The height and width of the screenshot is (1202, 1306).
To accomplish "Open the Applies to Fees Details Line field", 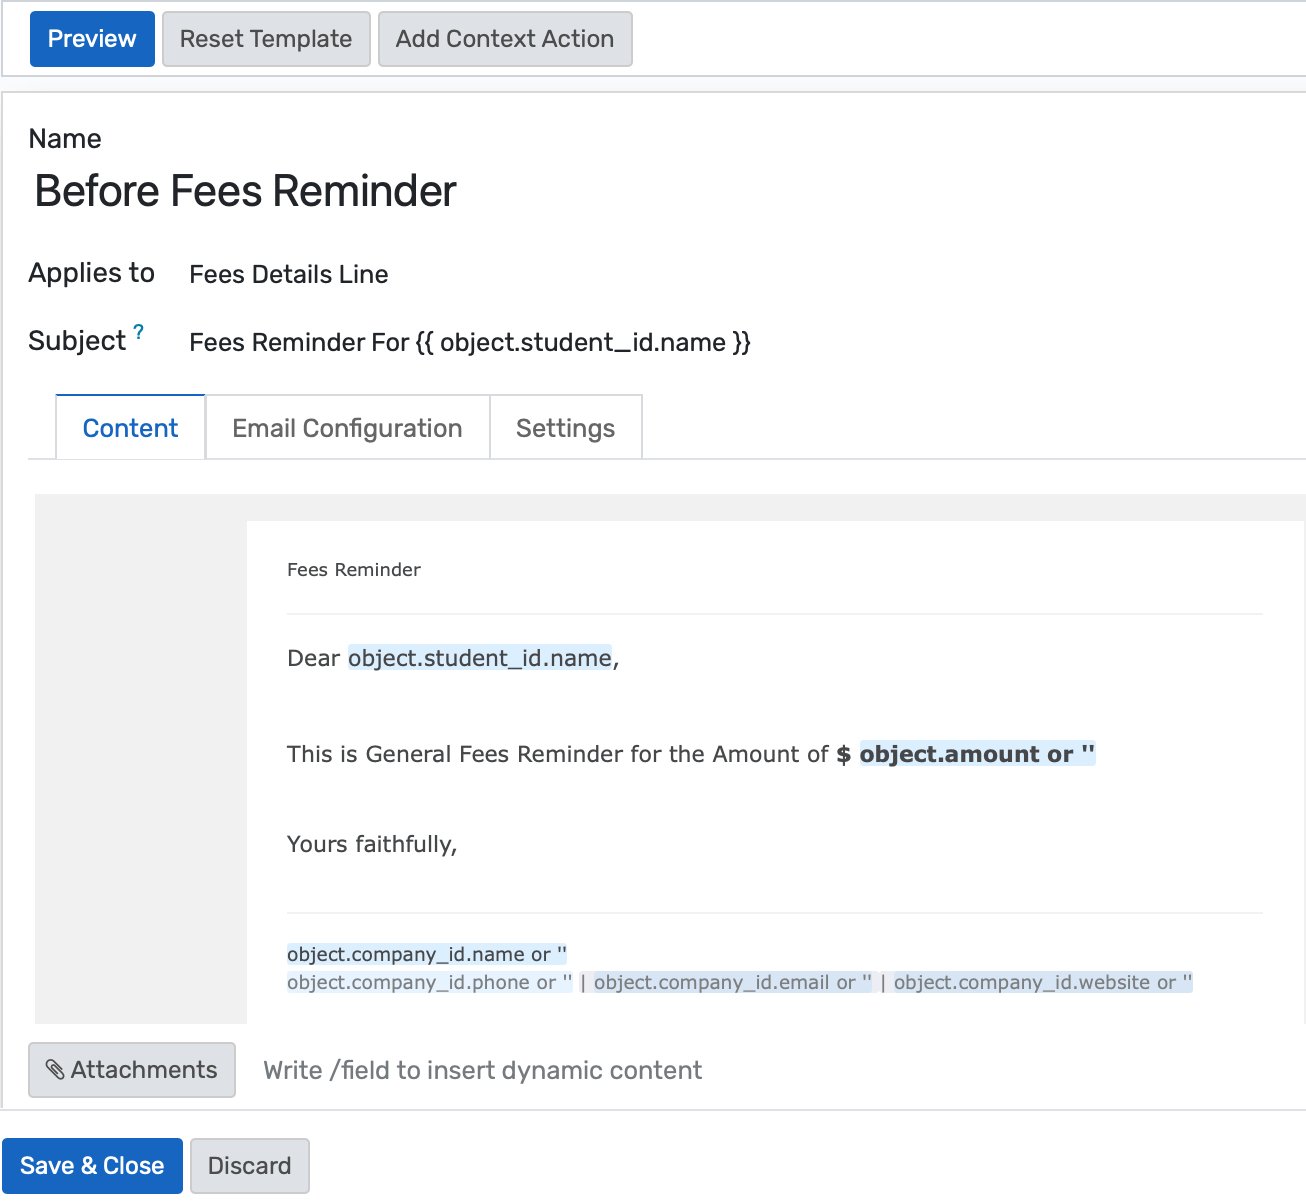I will pyautogui.click(x=289, y=275).
